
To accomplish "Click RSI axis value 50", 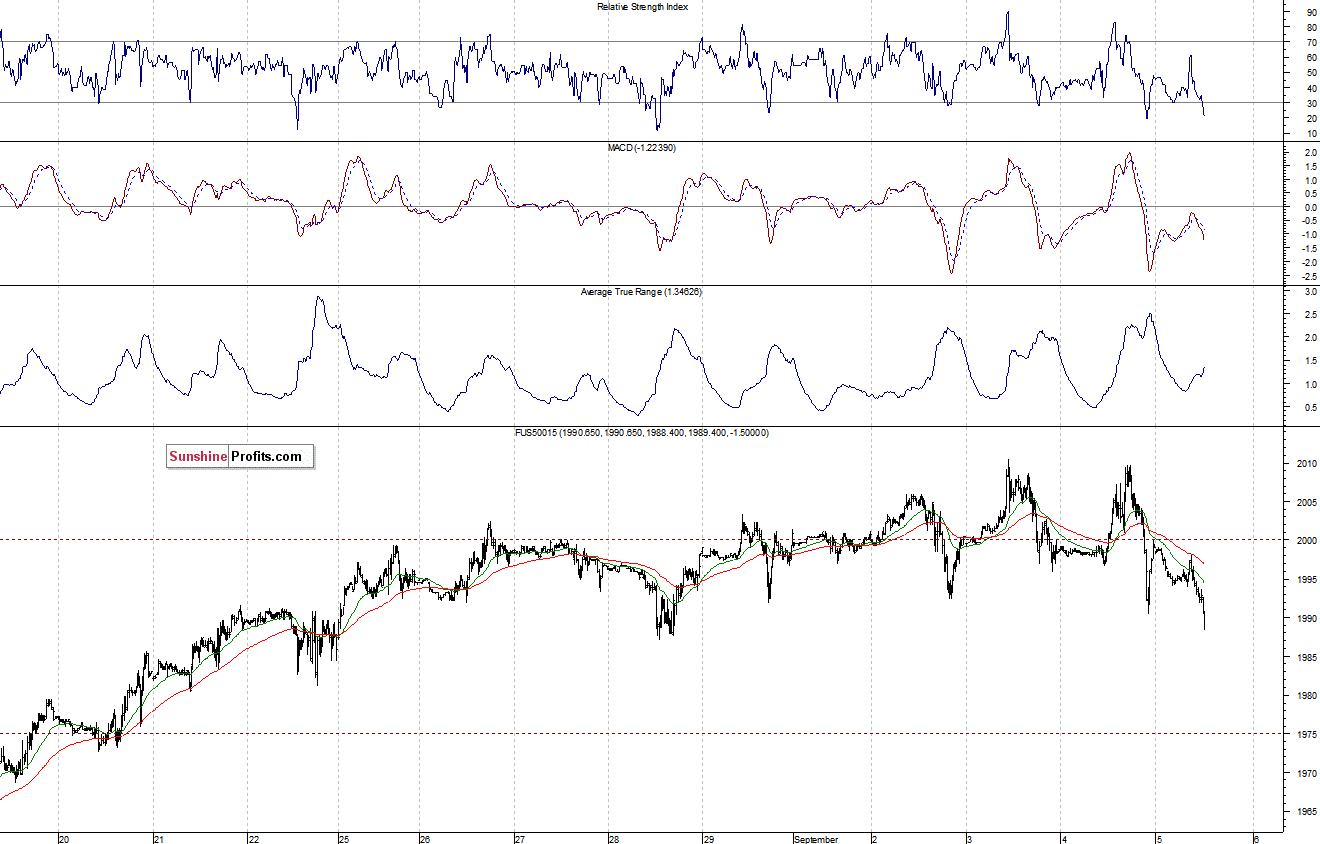I will coord(1311,73).
